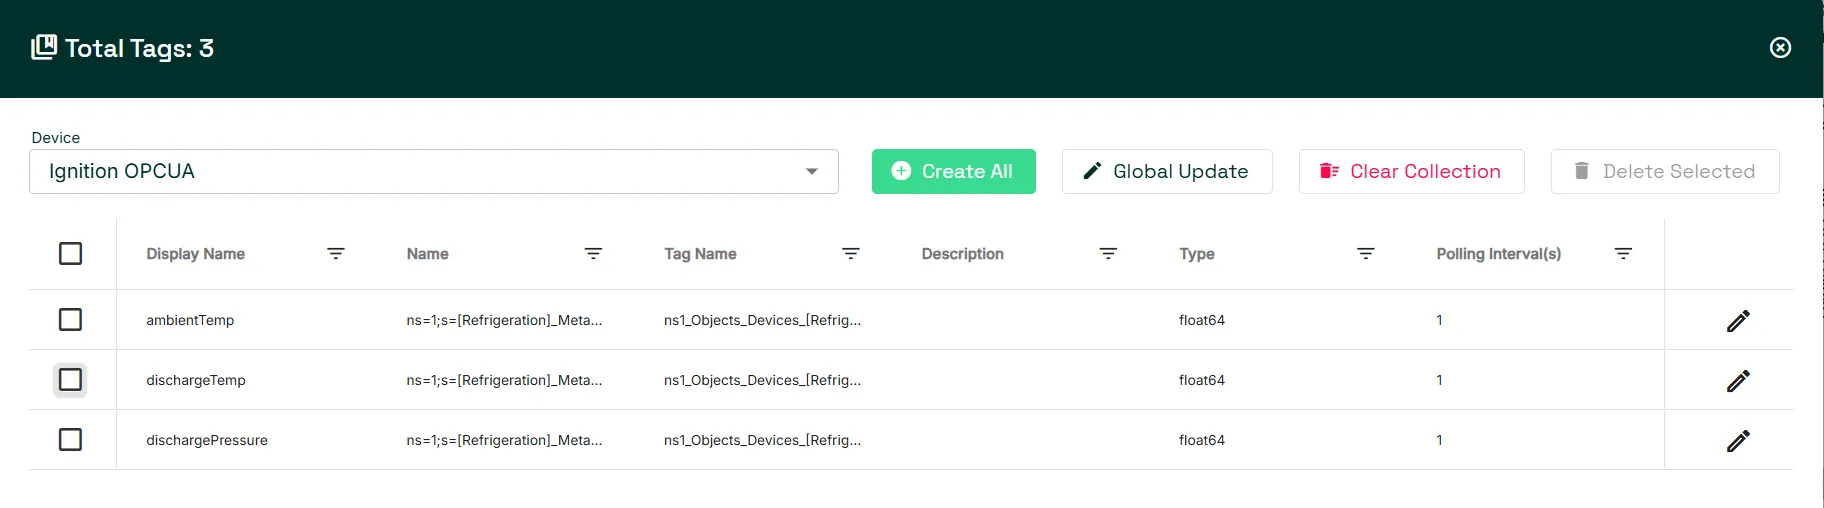Image resolution: width=1824 pixels, height=508 pixels.
Task: Click the Global Update button
Action: click(x=1167, y=171)
